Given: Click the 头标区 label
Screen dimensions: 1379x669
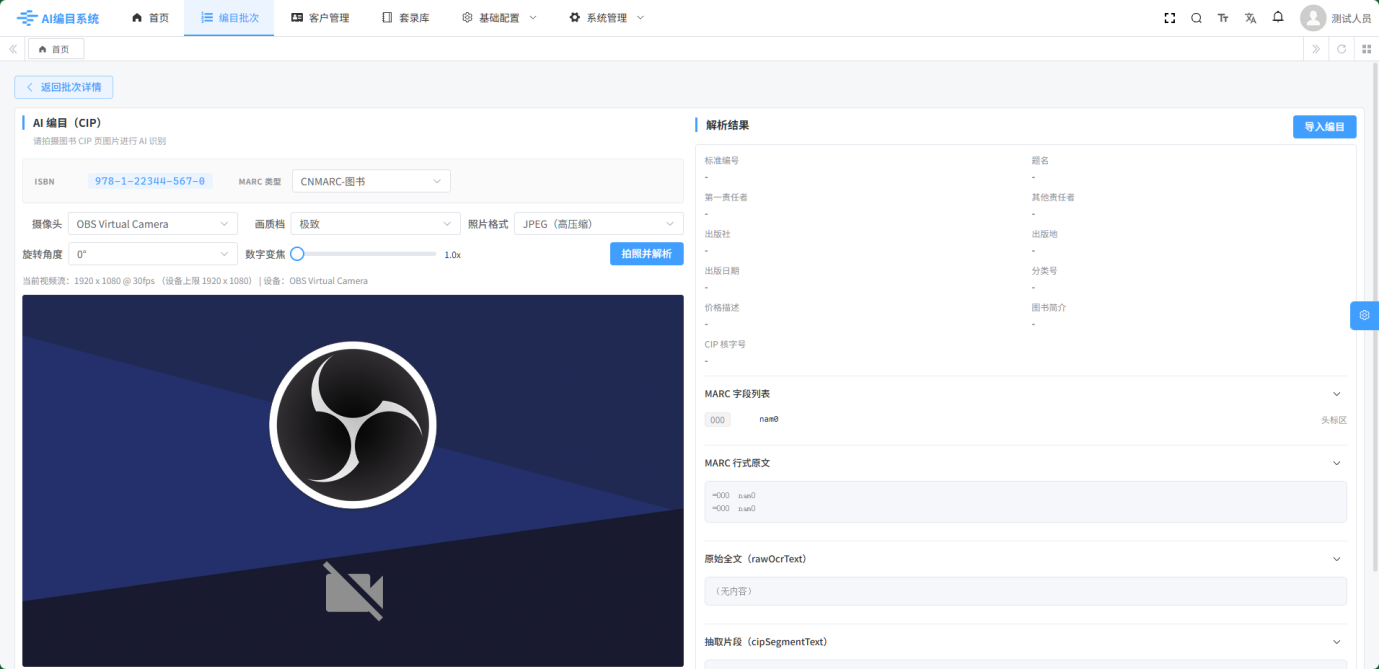Looking at the screenshot, I should 1334,420.
